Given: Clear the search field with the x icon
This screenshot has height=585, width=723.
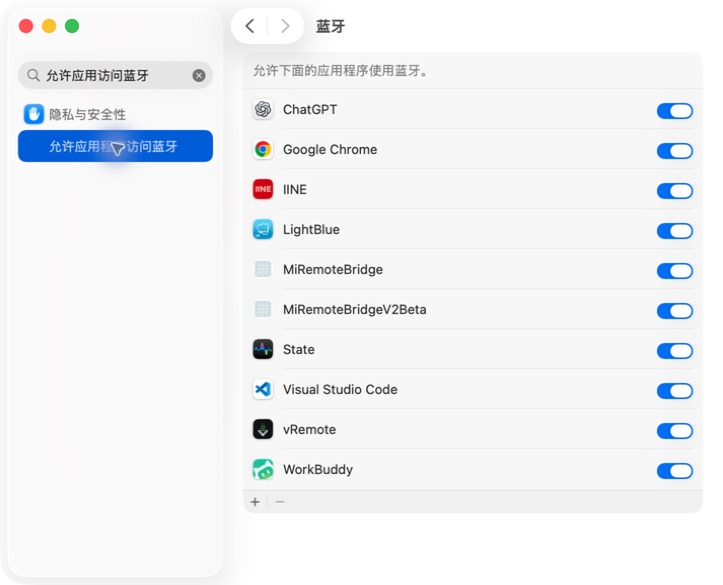Looking at the screenshot, I should 199,75.
